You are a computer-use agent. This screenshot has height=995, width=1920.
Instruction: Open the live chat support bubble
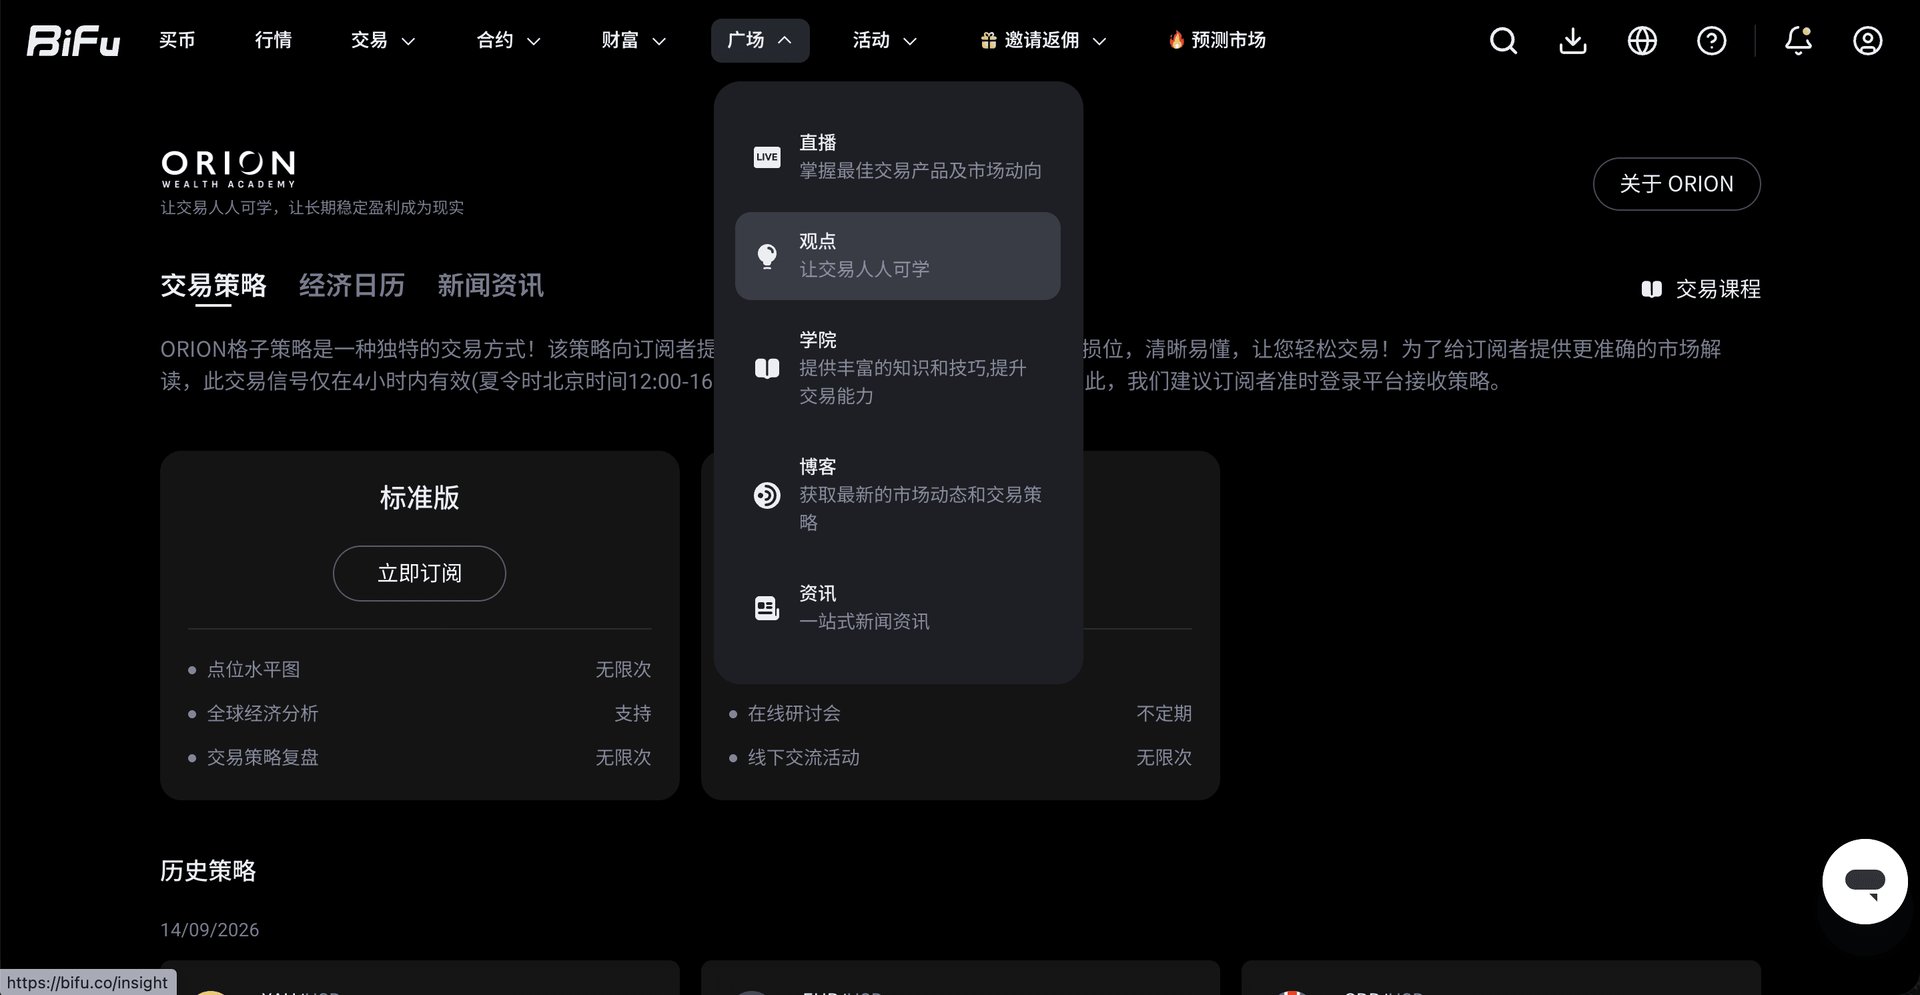point(1865,881)
